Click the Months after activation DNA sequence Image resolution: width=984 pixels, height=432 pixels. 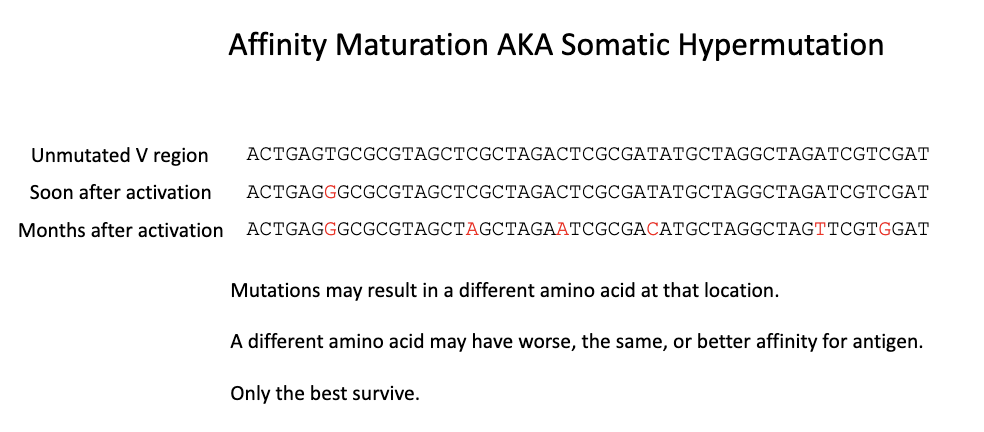(588, 229)
